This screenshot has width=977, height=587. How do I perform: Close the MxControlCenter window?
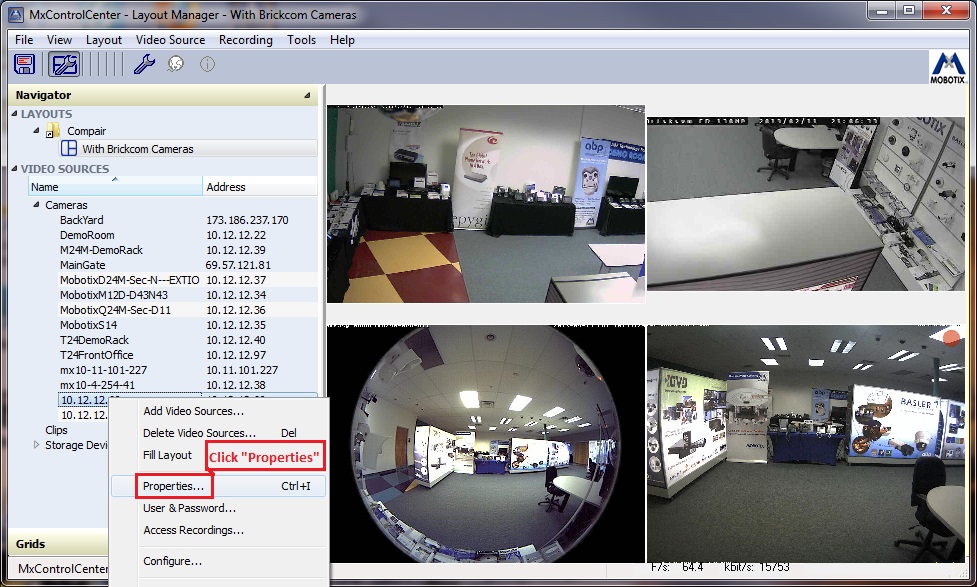(946, 11)
